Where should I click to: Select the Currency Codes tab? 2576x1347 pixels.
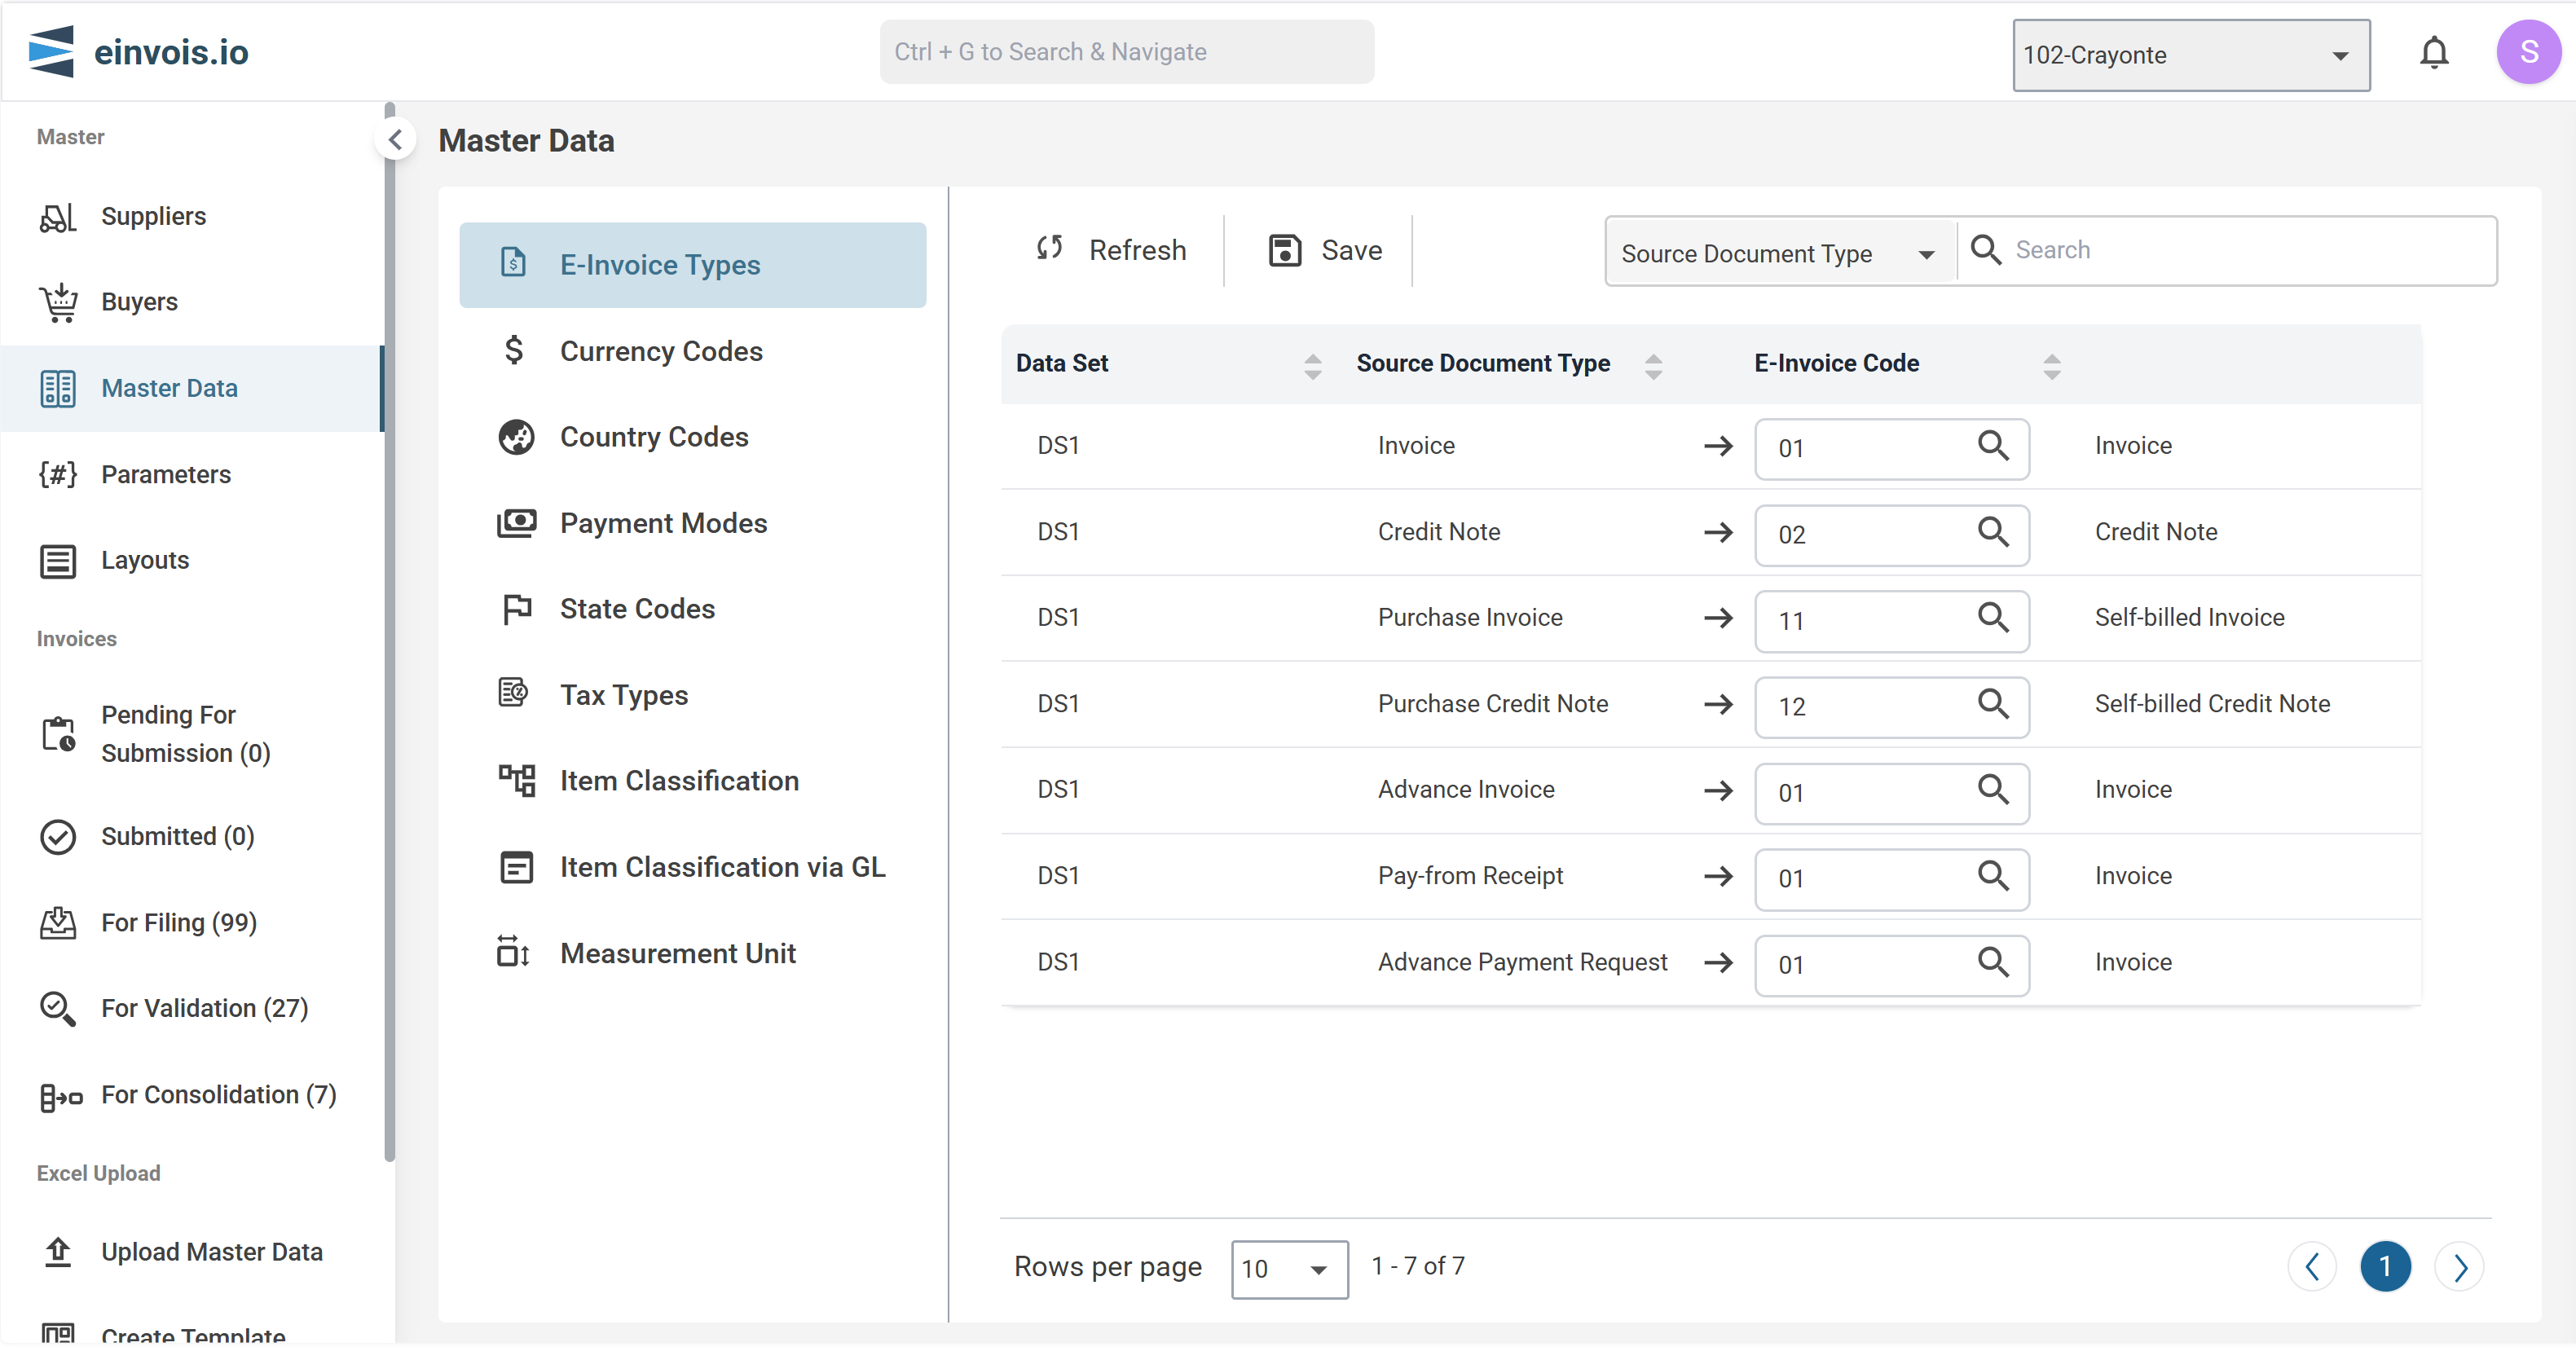(x=692, y=351)
